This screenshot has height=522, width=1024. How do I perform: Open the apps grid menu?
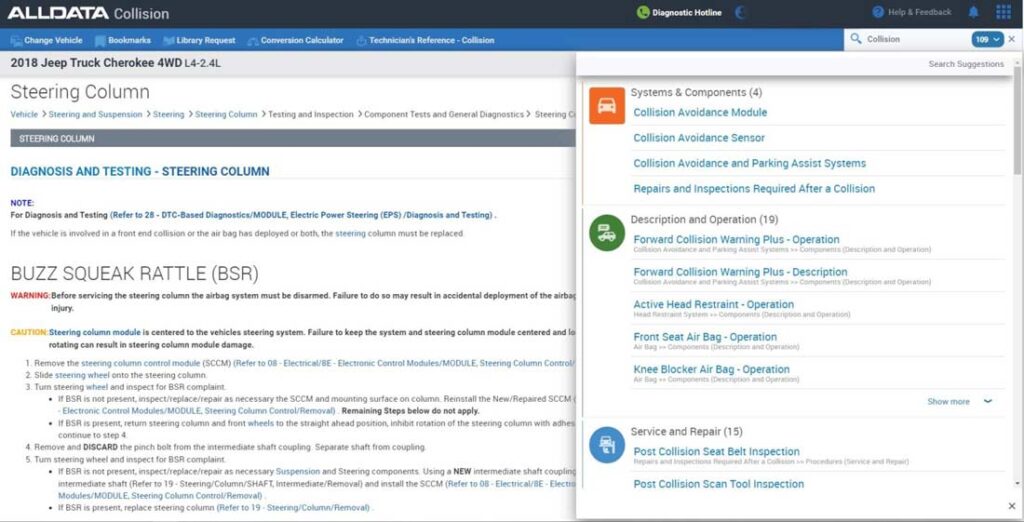(1003, 13)
